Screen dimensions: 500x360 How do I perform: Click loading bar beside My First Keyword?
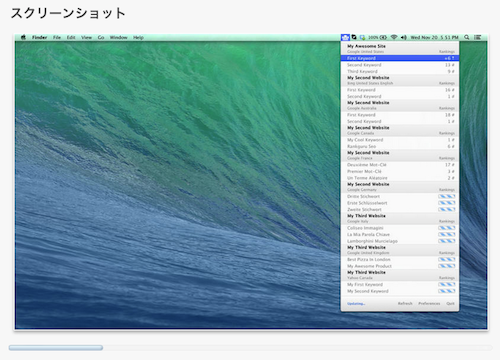447,284
